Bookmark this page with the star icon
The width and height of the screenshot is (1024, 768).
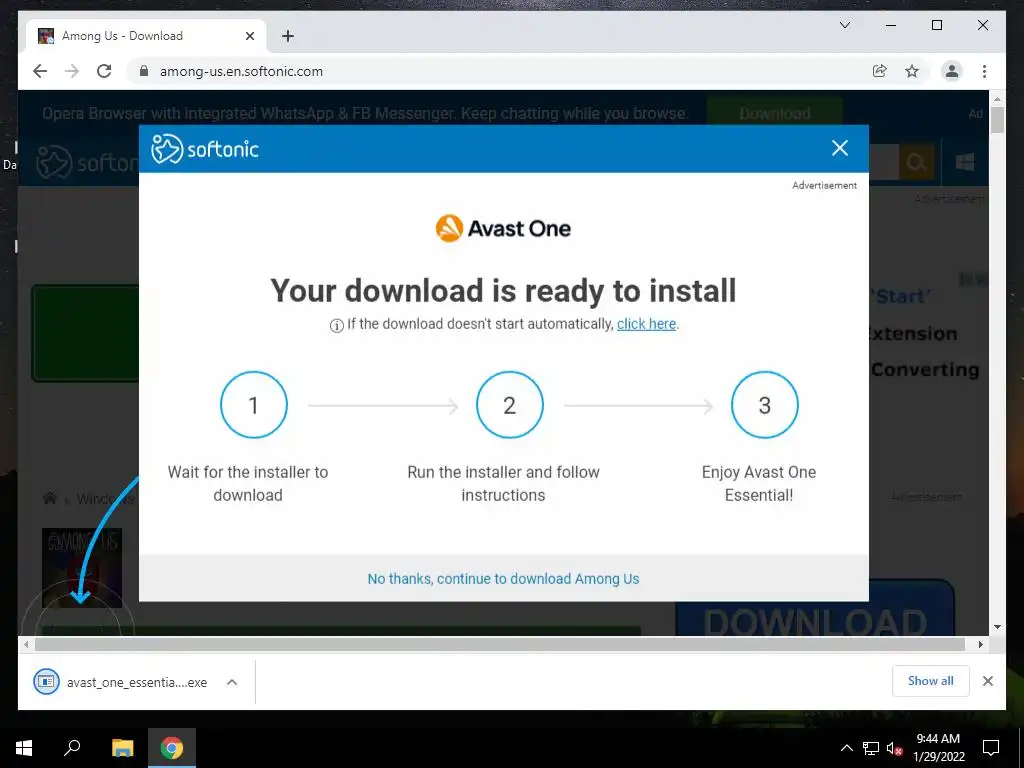point(912,71)
